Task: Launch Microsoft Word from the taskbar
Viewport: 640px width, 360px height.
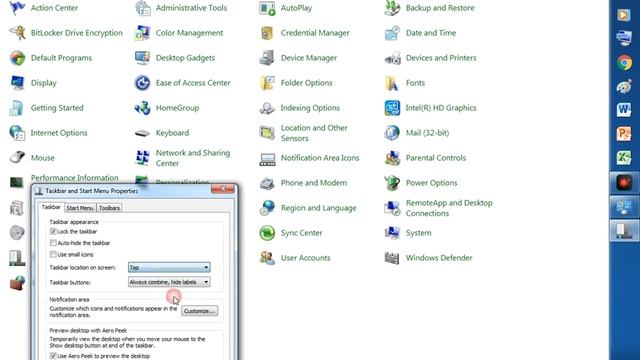Action: point(624,109)
